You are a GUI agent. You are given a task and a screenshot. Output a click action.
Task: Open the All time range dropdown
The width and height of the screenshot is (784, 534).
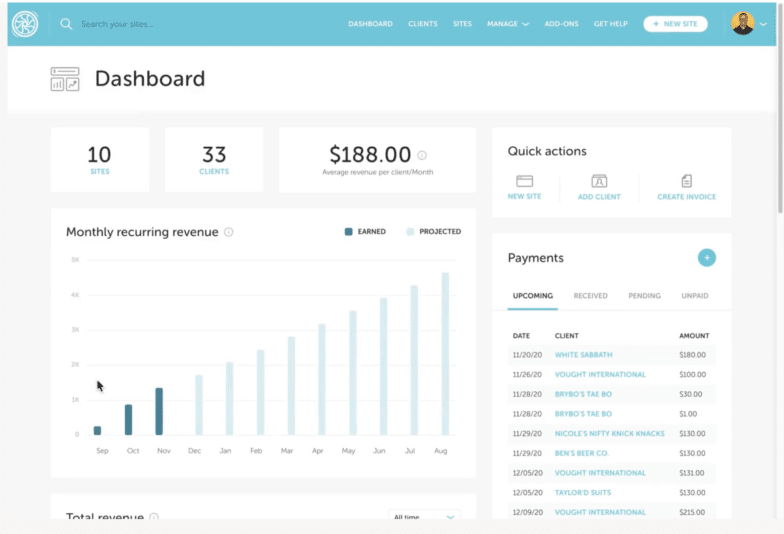point(424,517)
